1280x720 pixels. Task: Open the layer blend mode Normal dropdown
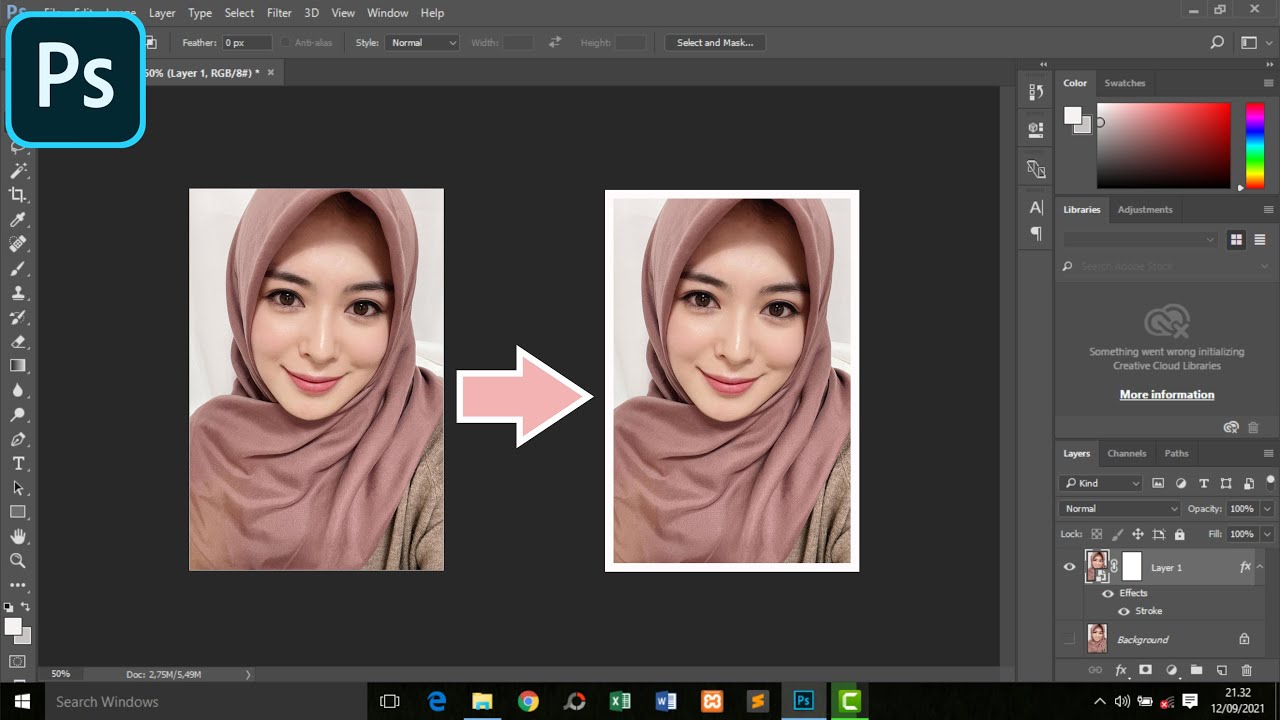pyautogui.click(x=1119, y=509)
